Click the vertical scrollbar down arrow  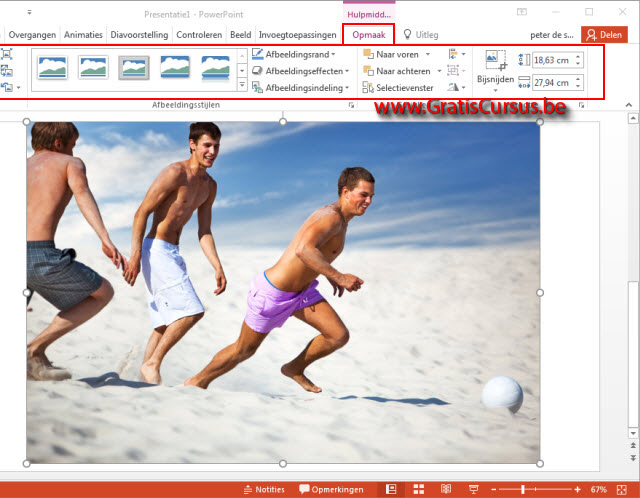coord(633,434)
